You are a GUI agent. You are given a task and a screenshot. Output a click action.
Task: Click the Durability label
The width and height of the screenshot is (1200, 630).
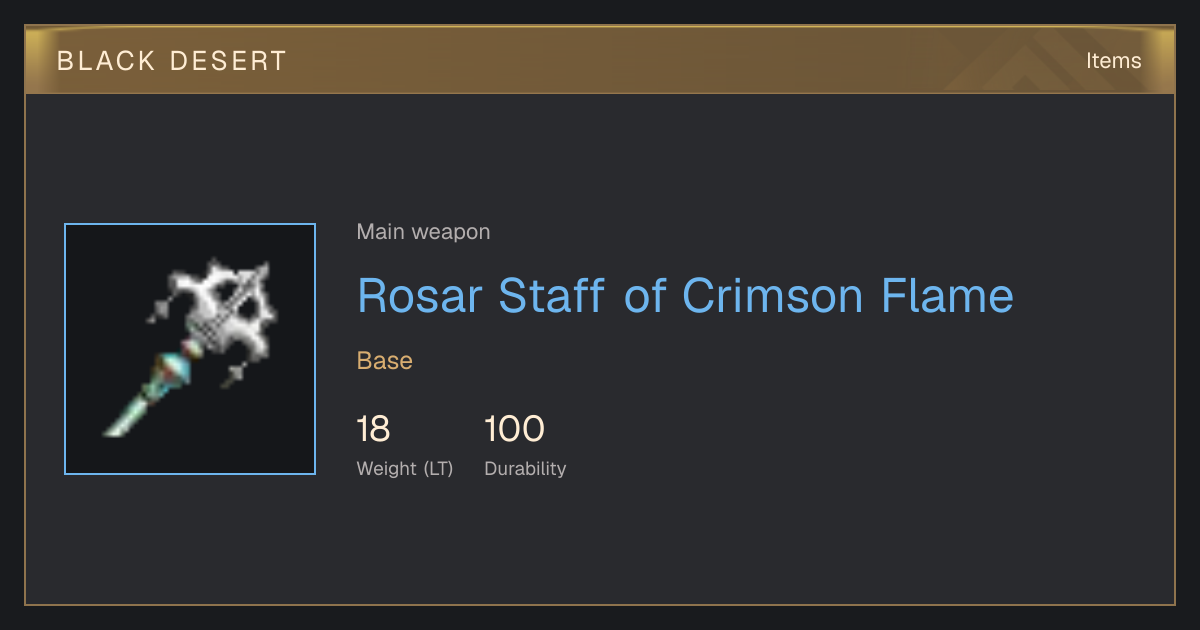click(x=525, y=469)
